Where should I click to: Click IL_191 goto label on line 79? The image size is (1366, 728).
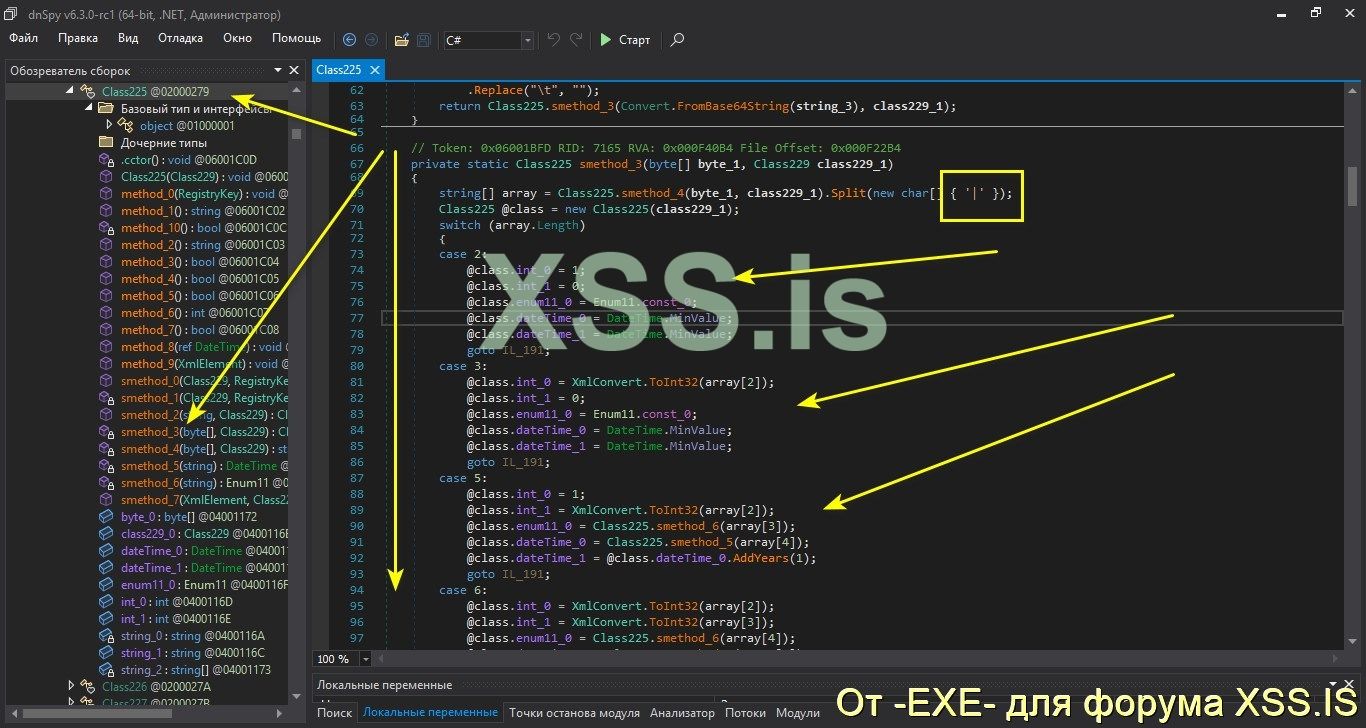tap(522, 351)
